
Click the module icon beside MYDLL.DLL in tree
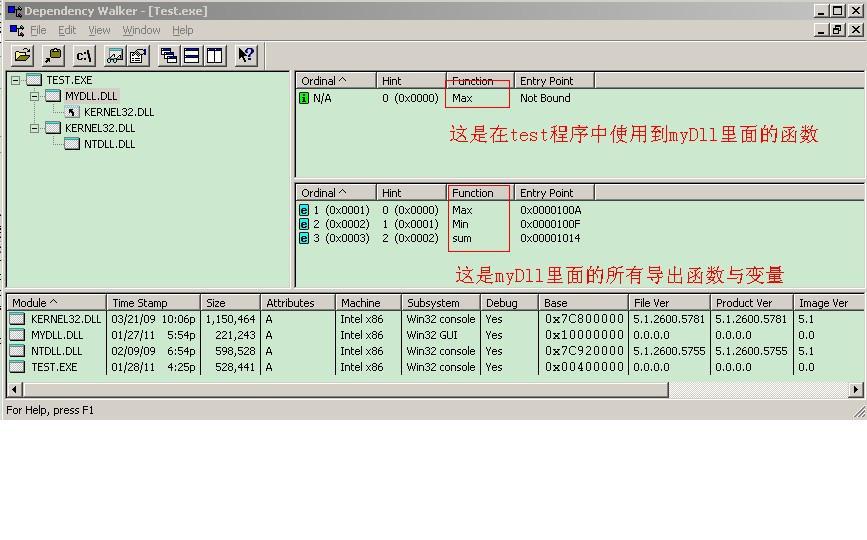[53, 96]
